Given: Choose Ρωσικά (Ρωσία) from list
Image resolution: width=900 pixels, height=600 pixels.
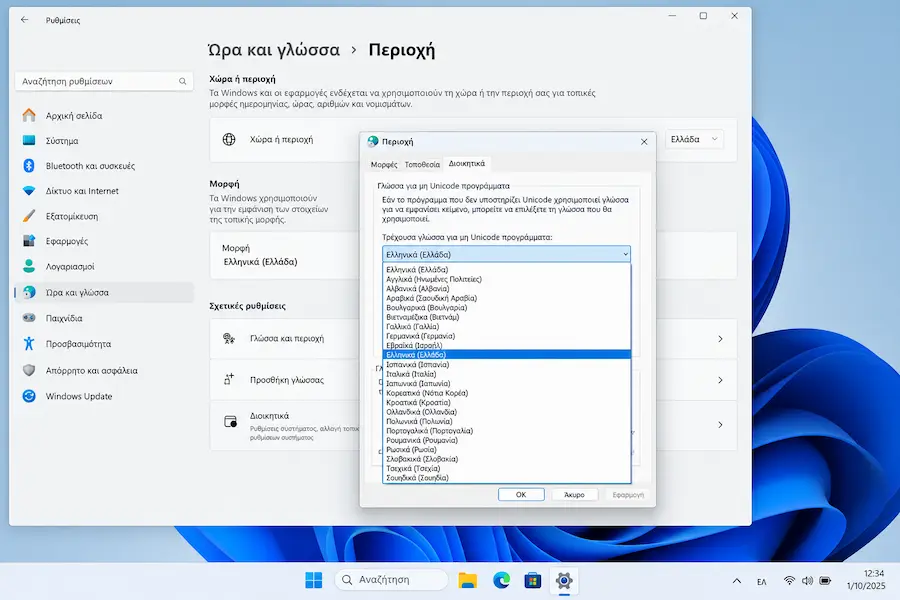Looking at the screenshot, I should pos(506,450).
